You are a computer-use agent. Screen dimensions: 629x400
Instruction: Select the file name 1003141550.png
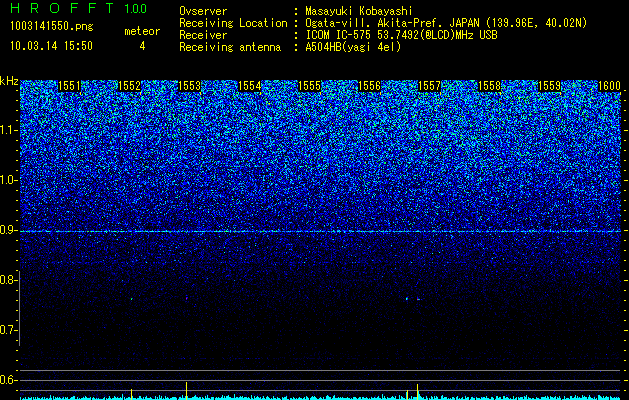pos(51,27)
